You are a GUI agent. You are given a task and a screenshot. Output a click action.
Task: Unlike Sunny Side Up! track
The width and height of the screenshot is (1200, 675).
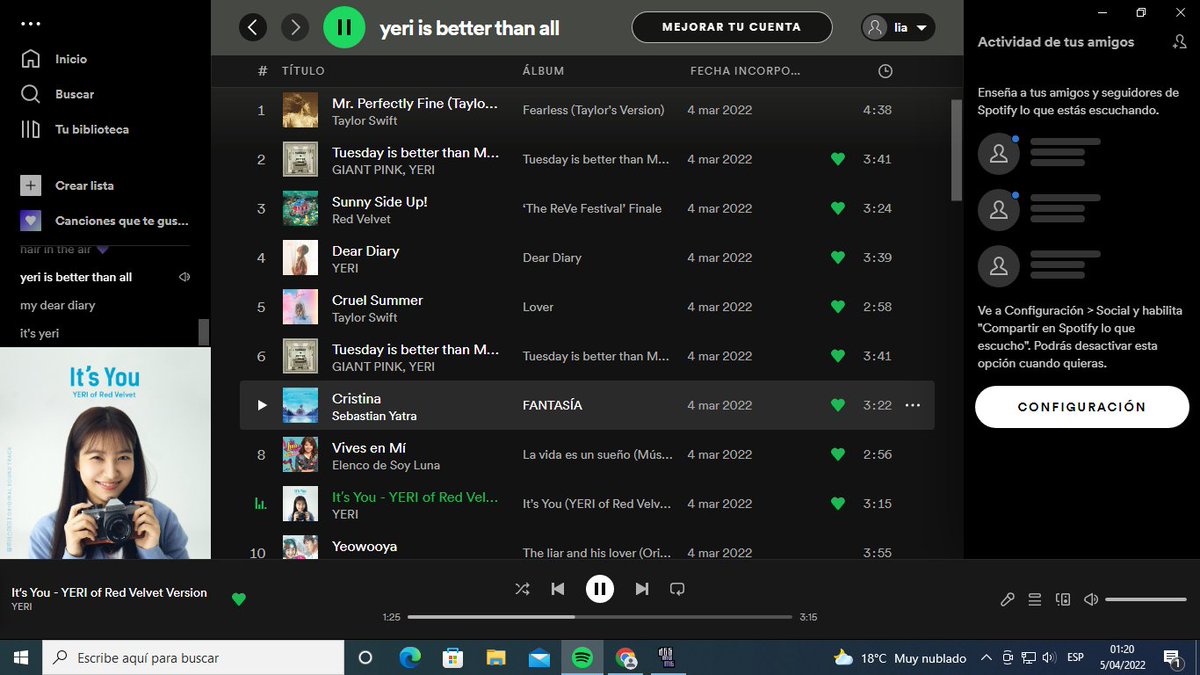point(838,208)
